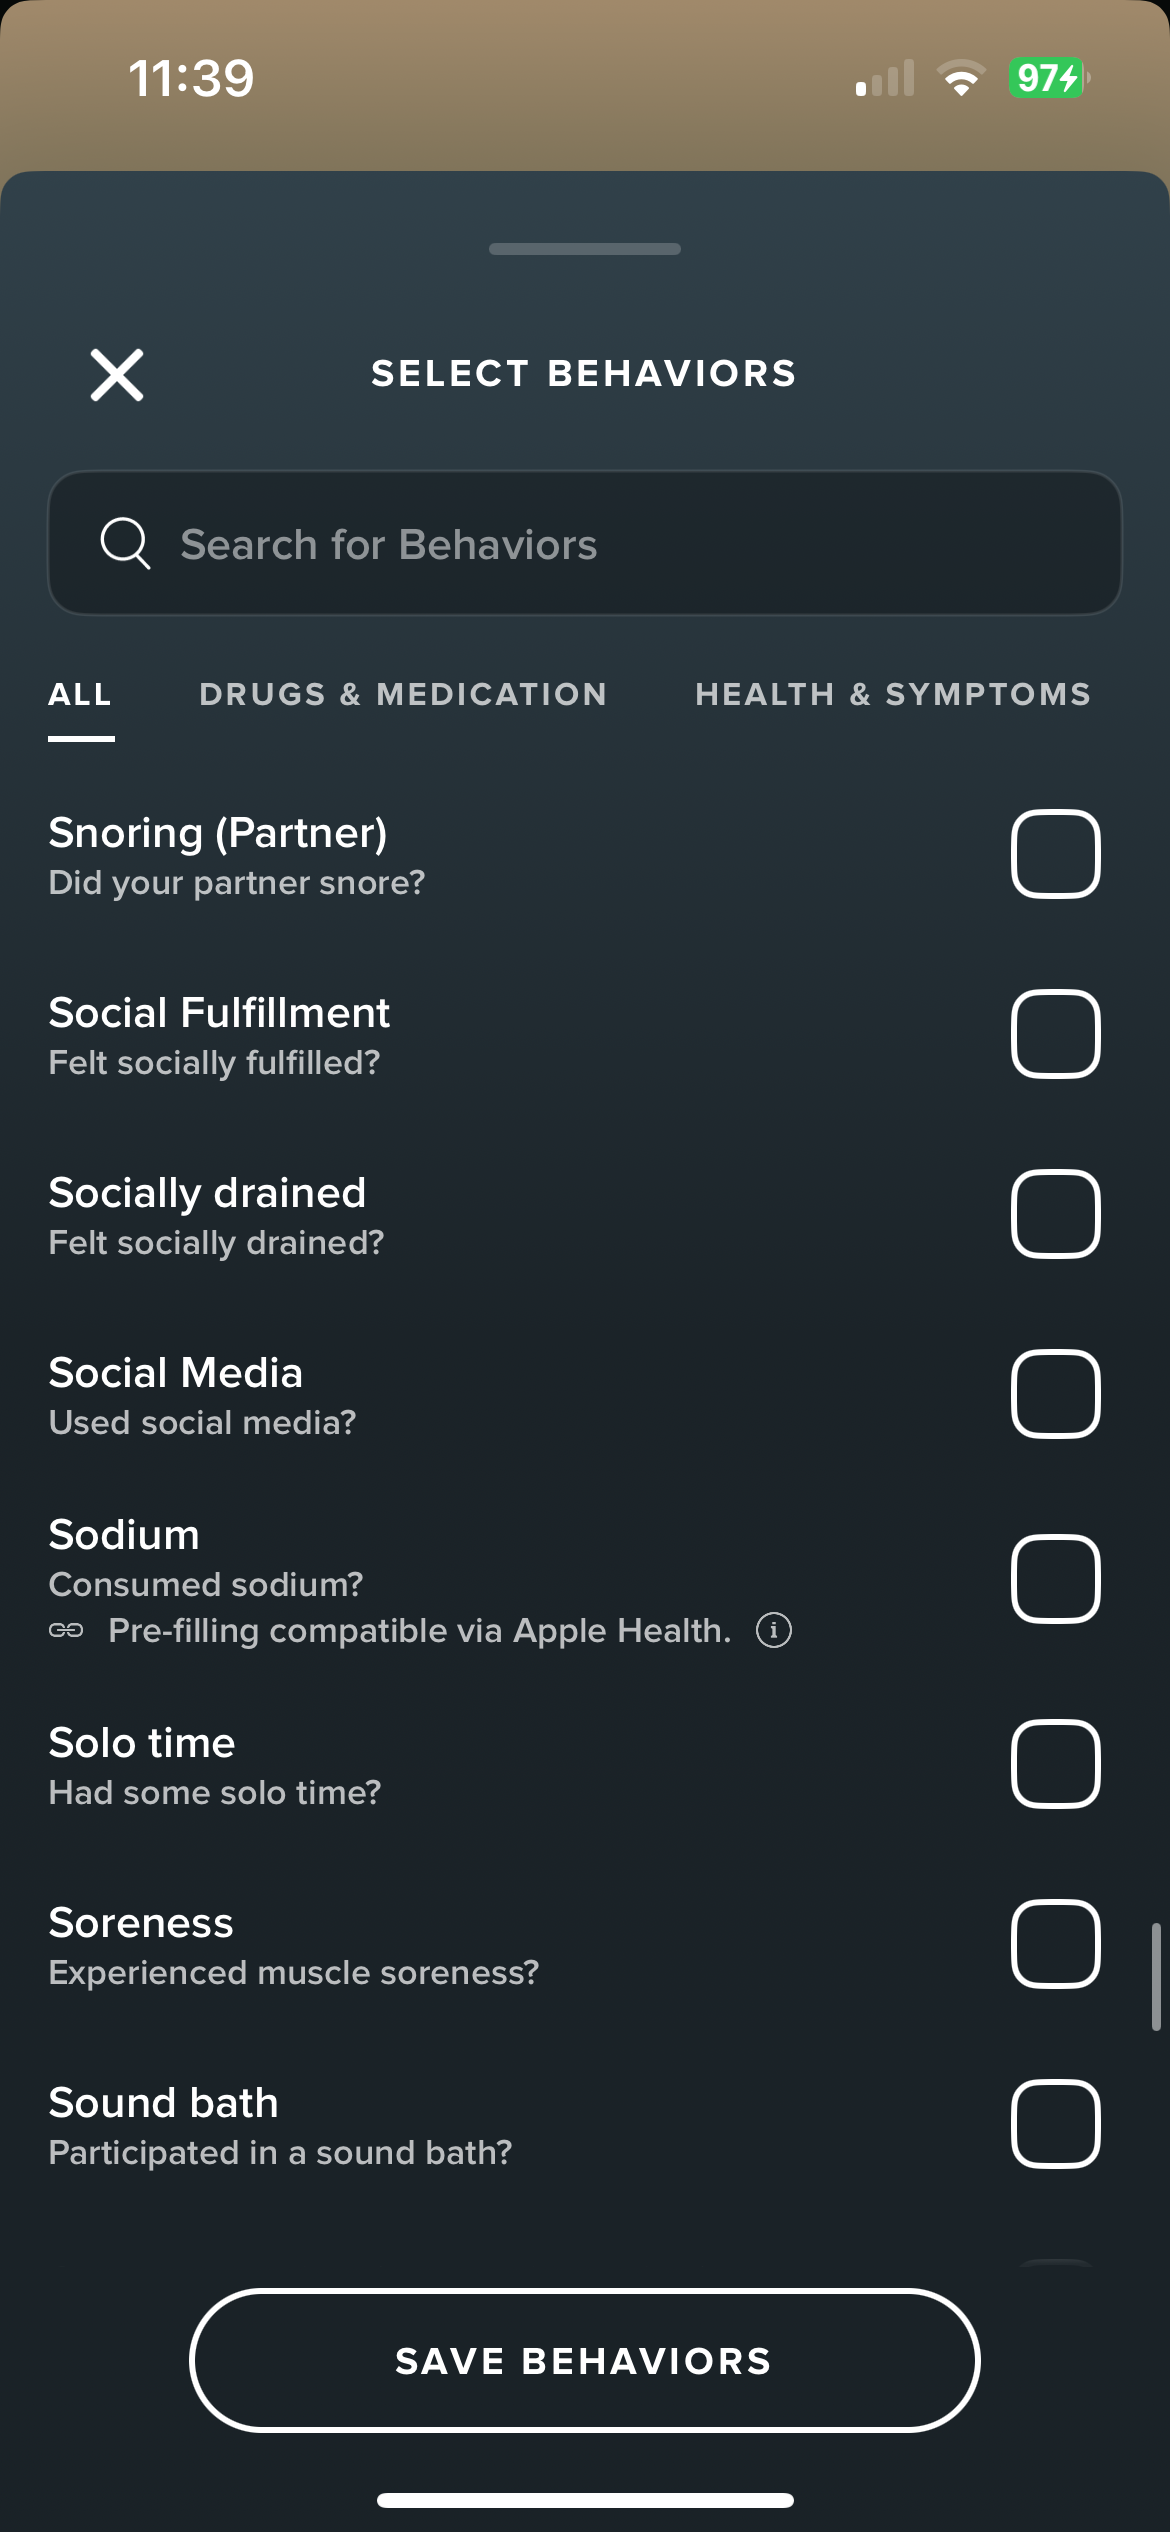This screenshot has width=1170, height=2532.
Task: Toggle the Sodium checkbox
Action: (x=1056, y=1579)
